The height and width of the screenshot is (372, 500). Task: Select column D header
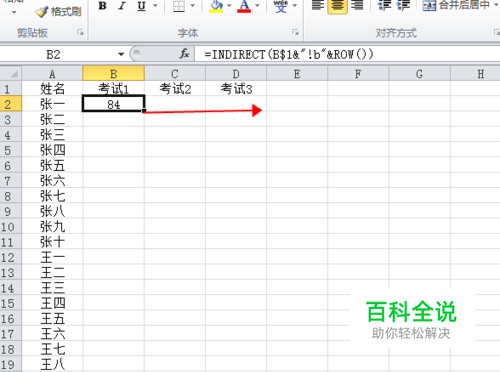click(x=236, y=74)
